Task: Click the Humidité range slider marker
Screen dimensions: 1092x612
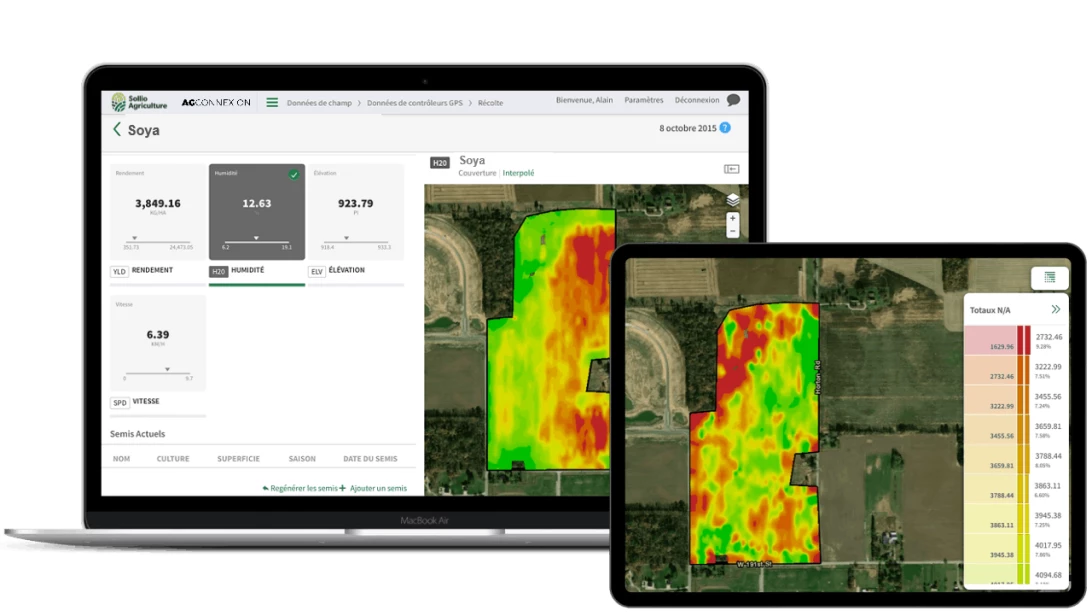Action: (x=256, y=238)
